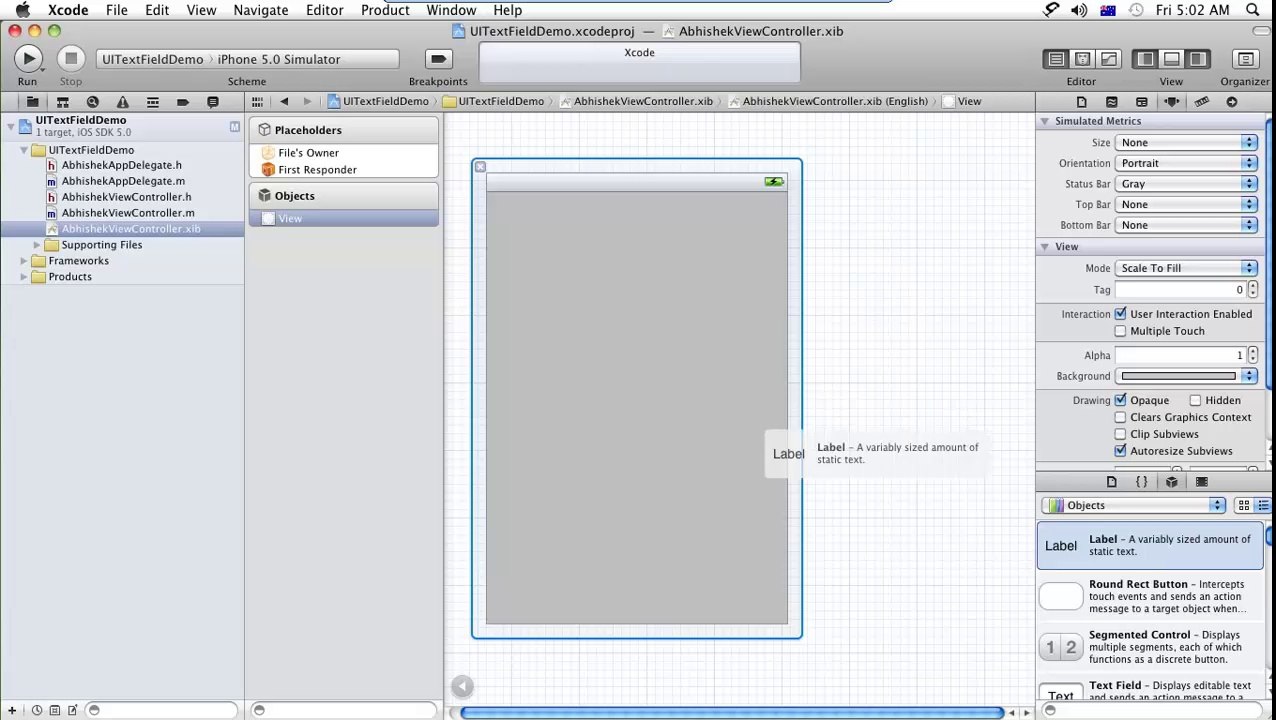
Task: Open the Product menu
Action: (385, 10)
